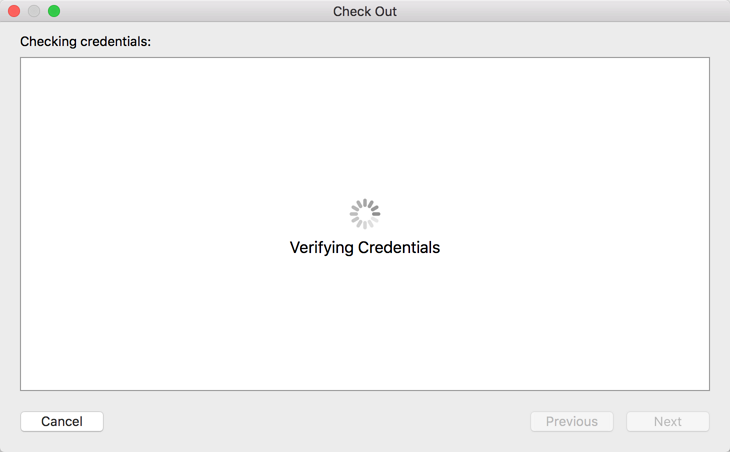Image resolution: width=730 pixels, height=452 pixels.
Task: Click the red button in the title bar
Action: [14, 11]
